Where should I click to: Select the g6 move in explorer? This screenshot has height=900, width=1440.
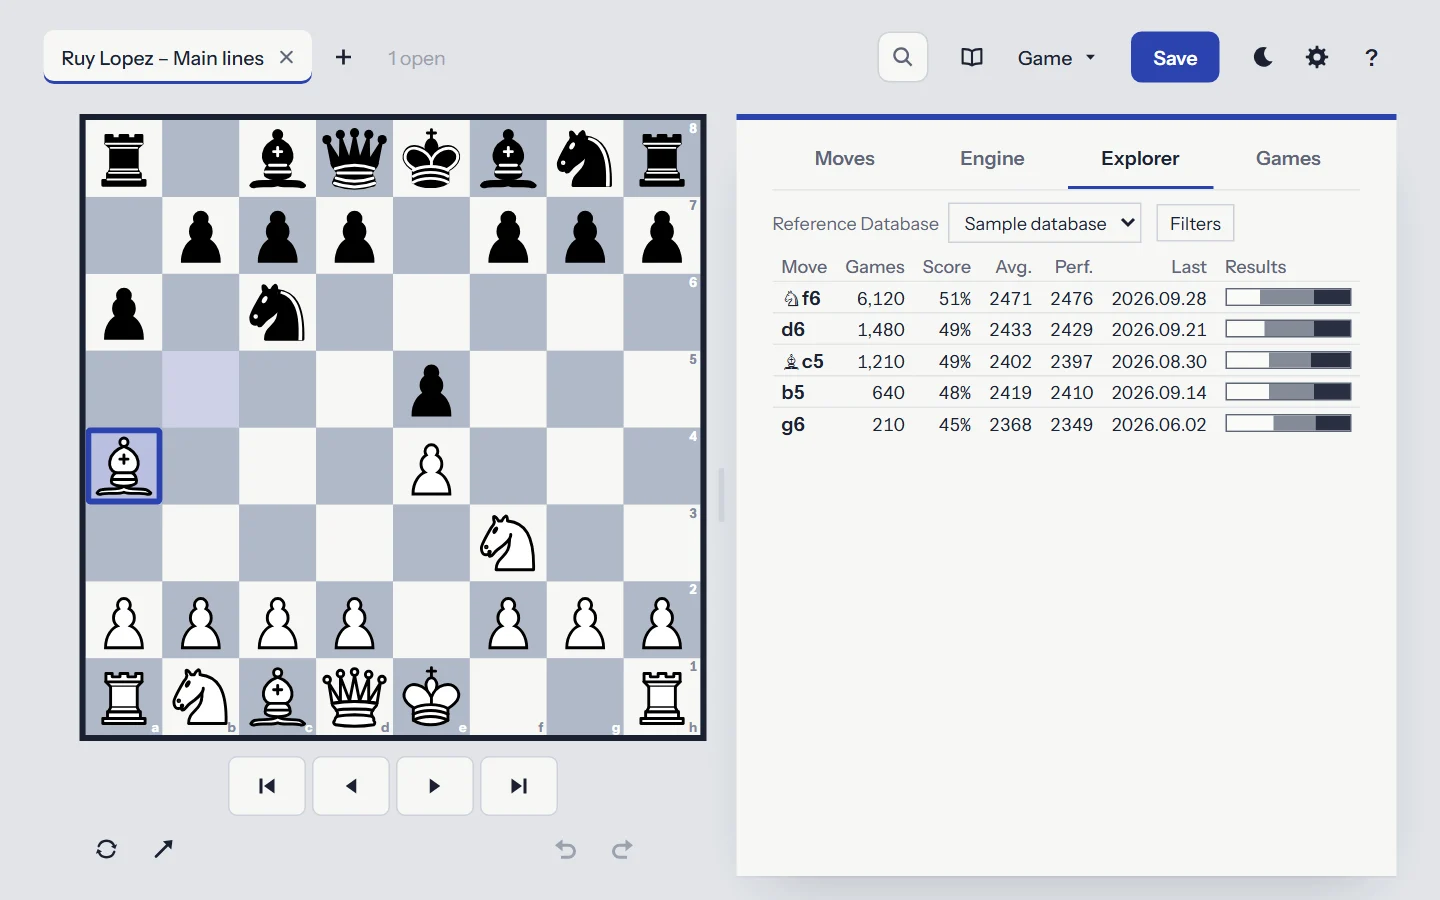[x=1066, y=424]
